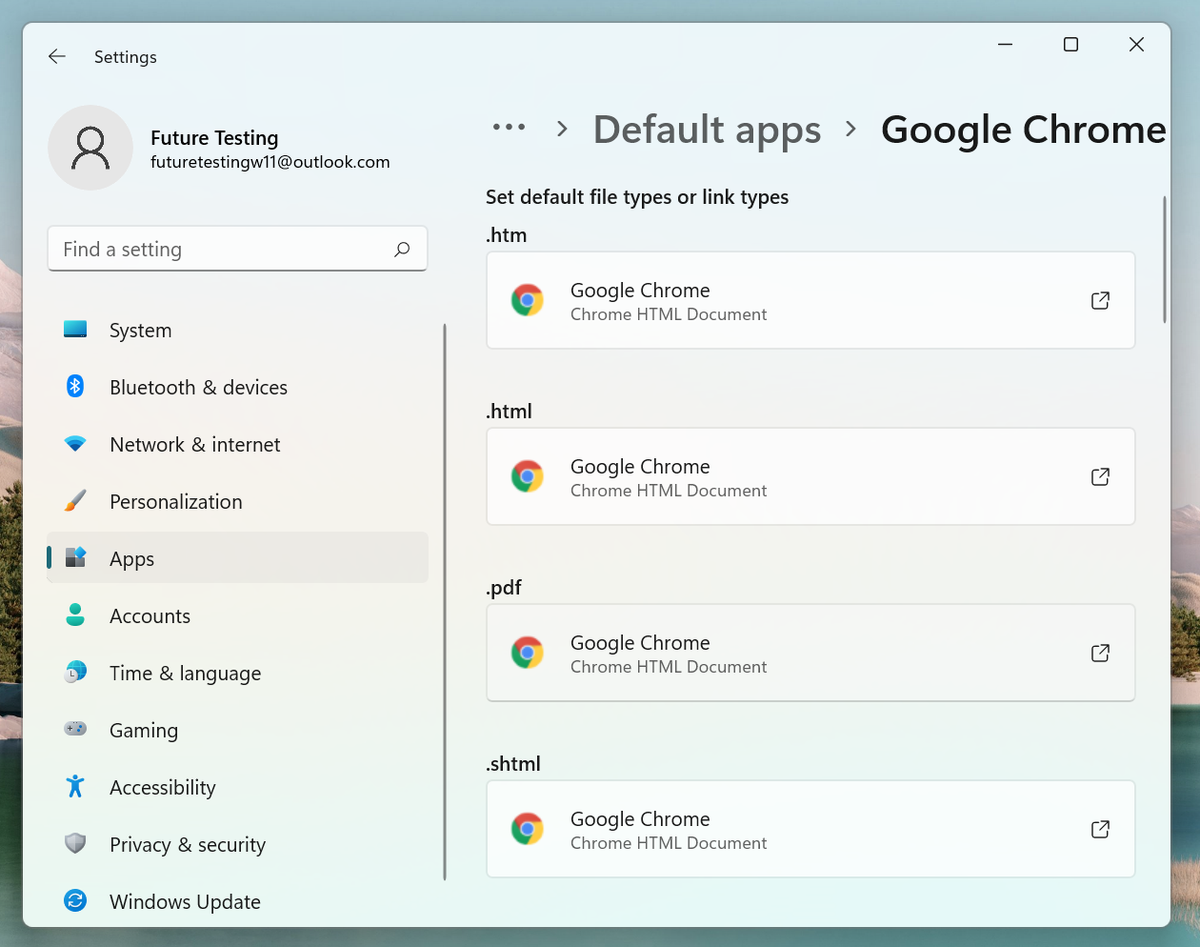The width and height of the screenshot is (1200, 947).
Task: Select the Personalization paintbrush icon
Action: (x=75, y=501)
